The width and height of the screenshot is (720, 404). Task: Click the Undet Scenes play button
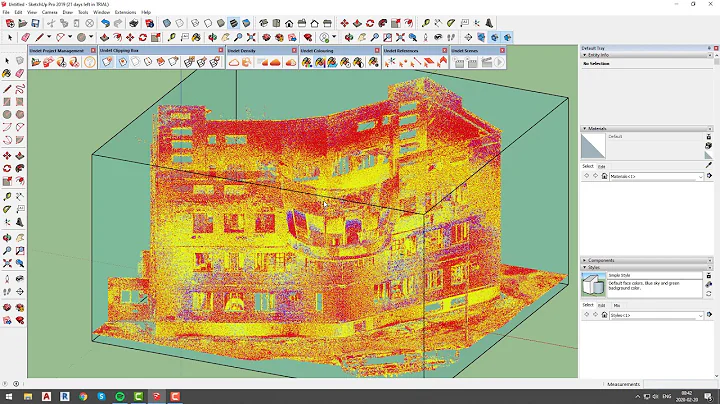(499, 62)
